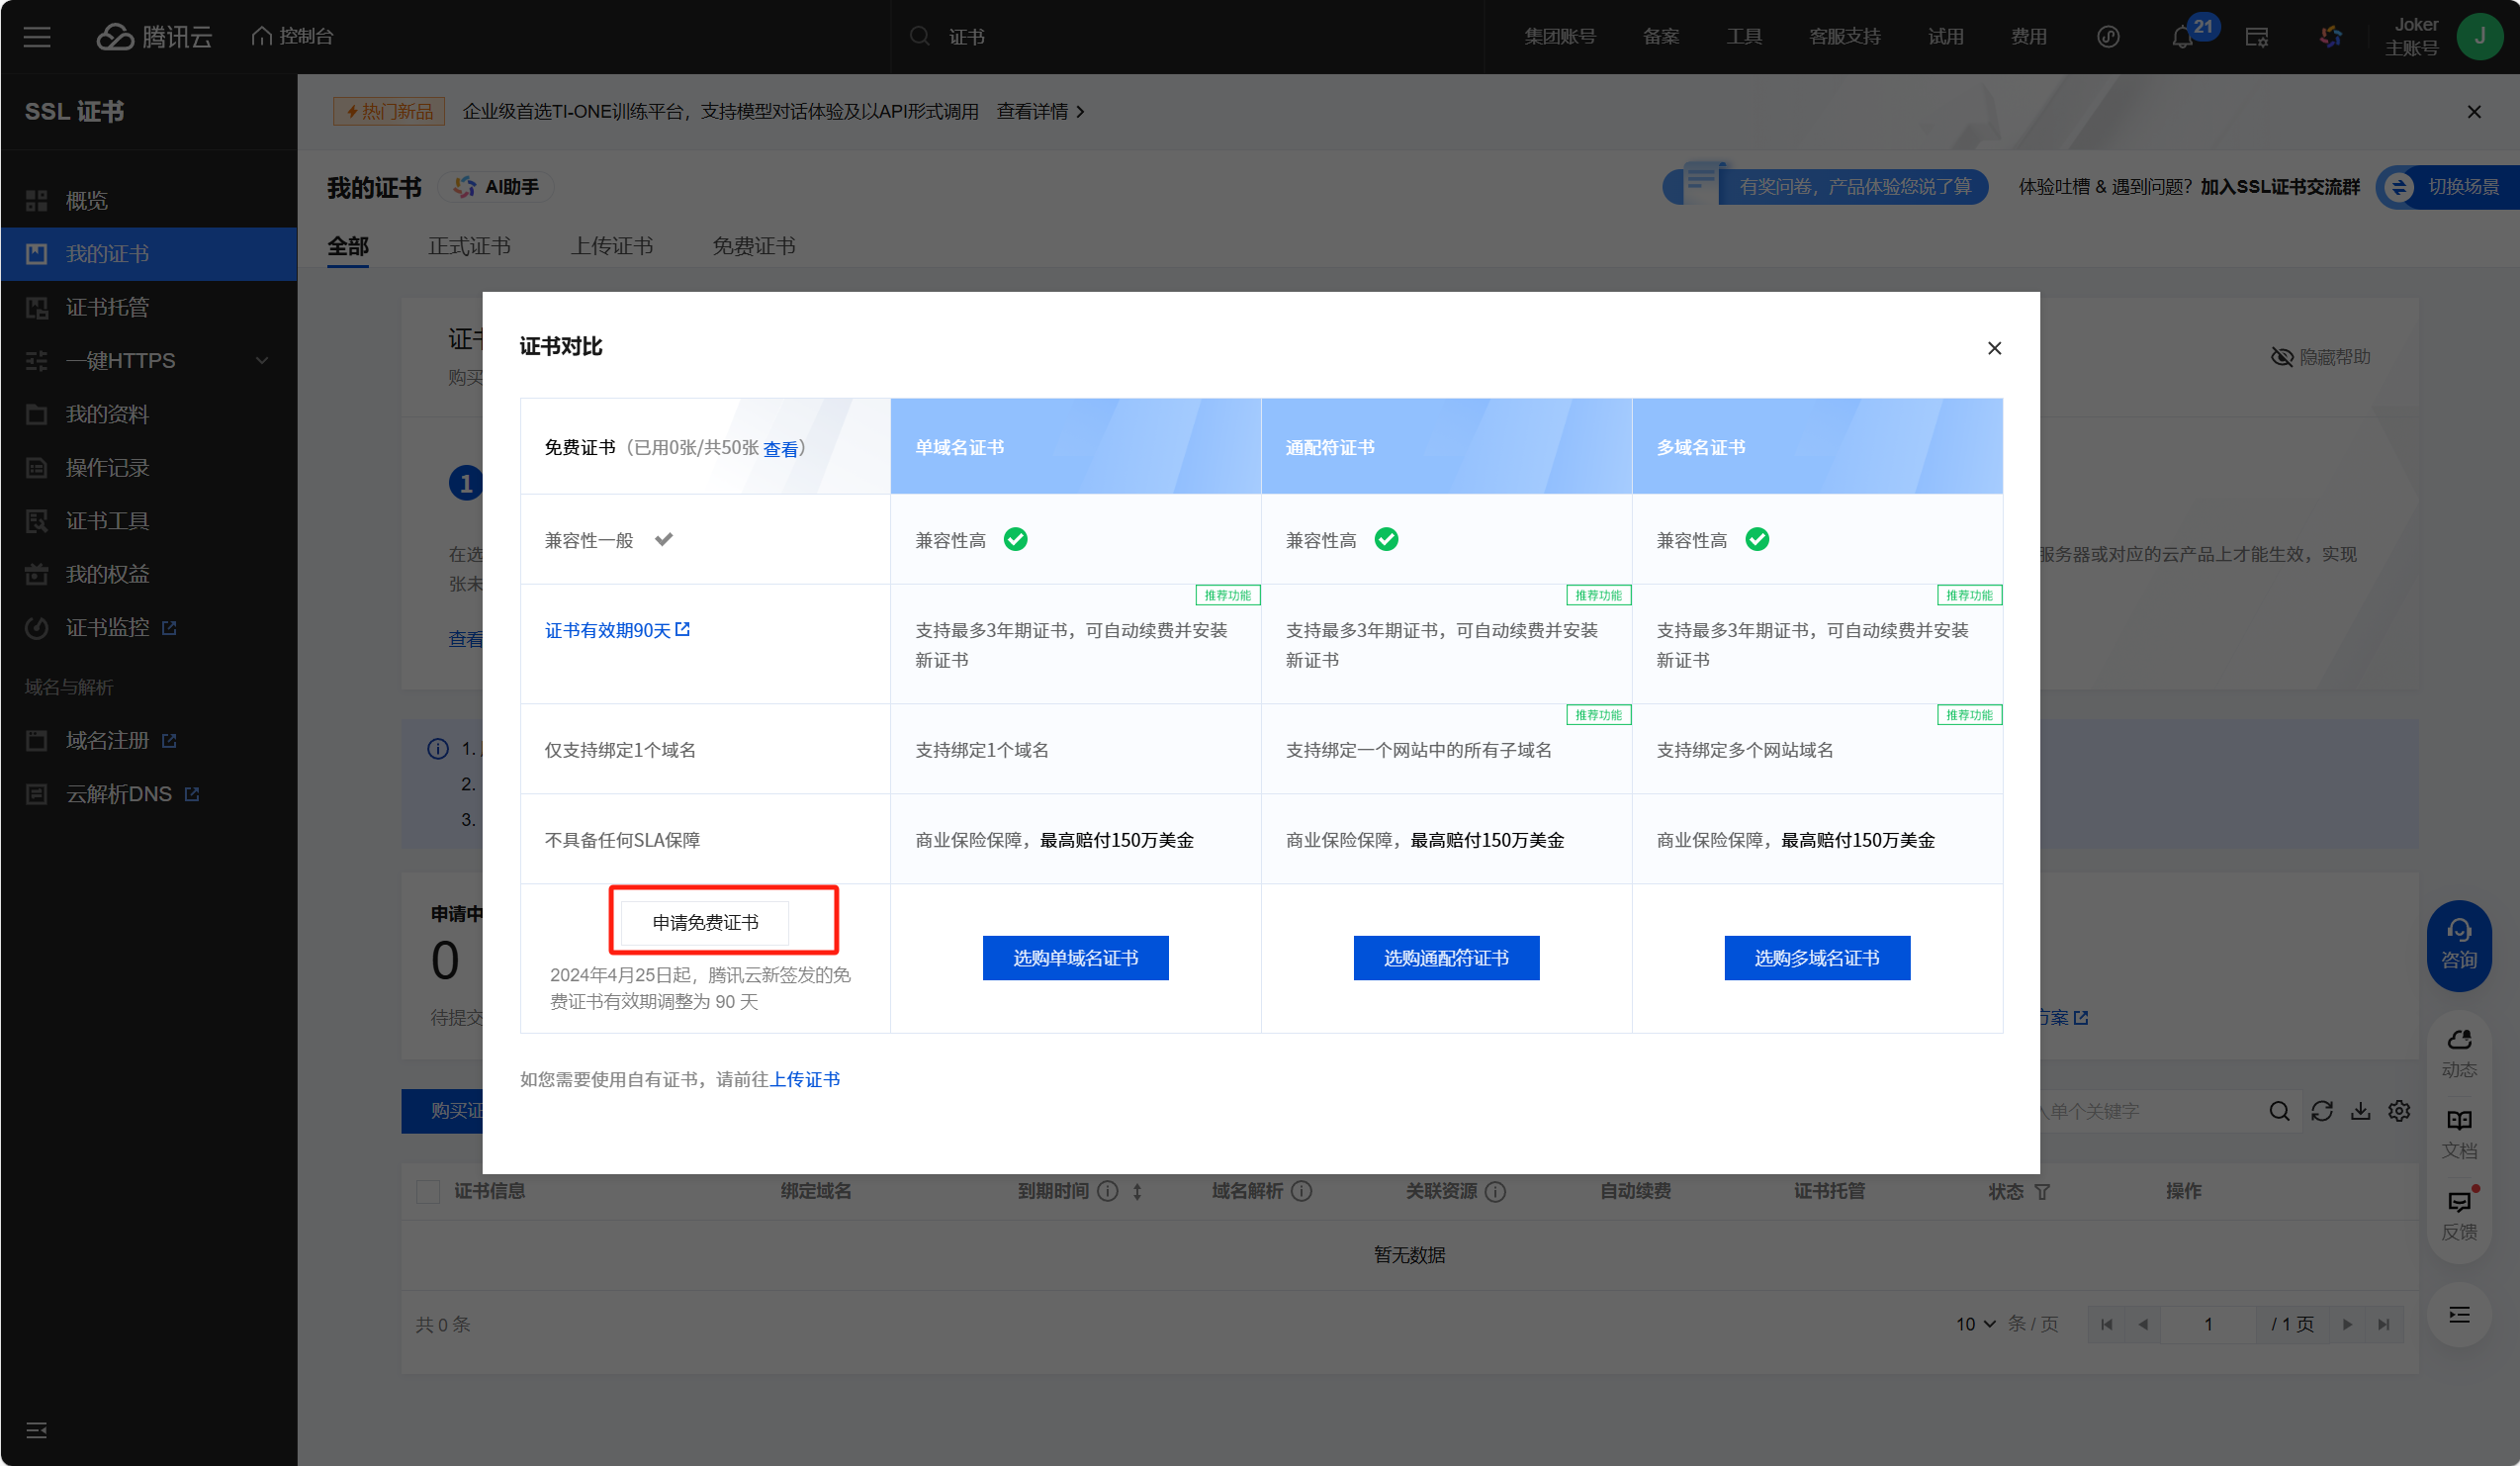Click the 切换场景 switch button
The width and height of the screenshot is (2520, 1466).
2448,187
